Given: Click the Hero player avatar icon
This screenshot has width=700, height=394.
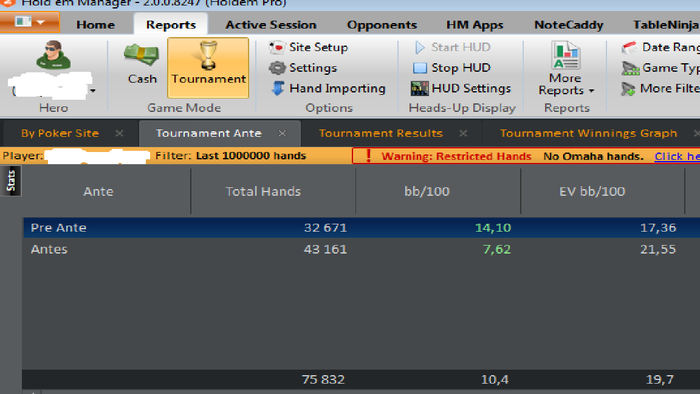Looking at the screenshot, I should pyautogui.click(x=54, y=55).
